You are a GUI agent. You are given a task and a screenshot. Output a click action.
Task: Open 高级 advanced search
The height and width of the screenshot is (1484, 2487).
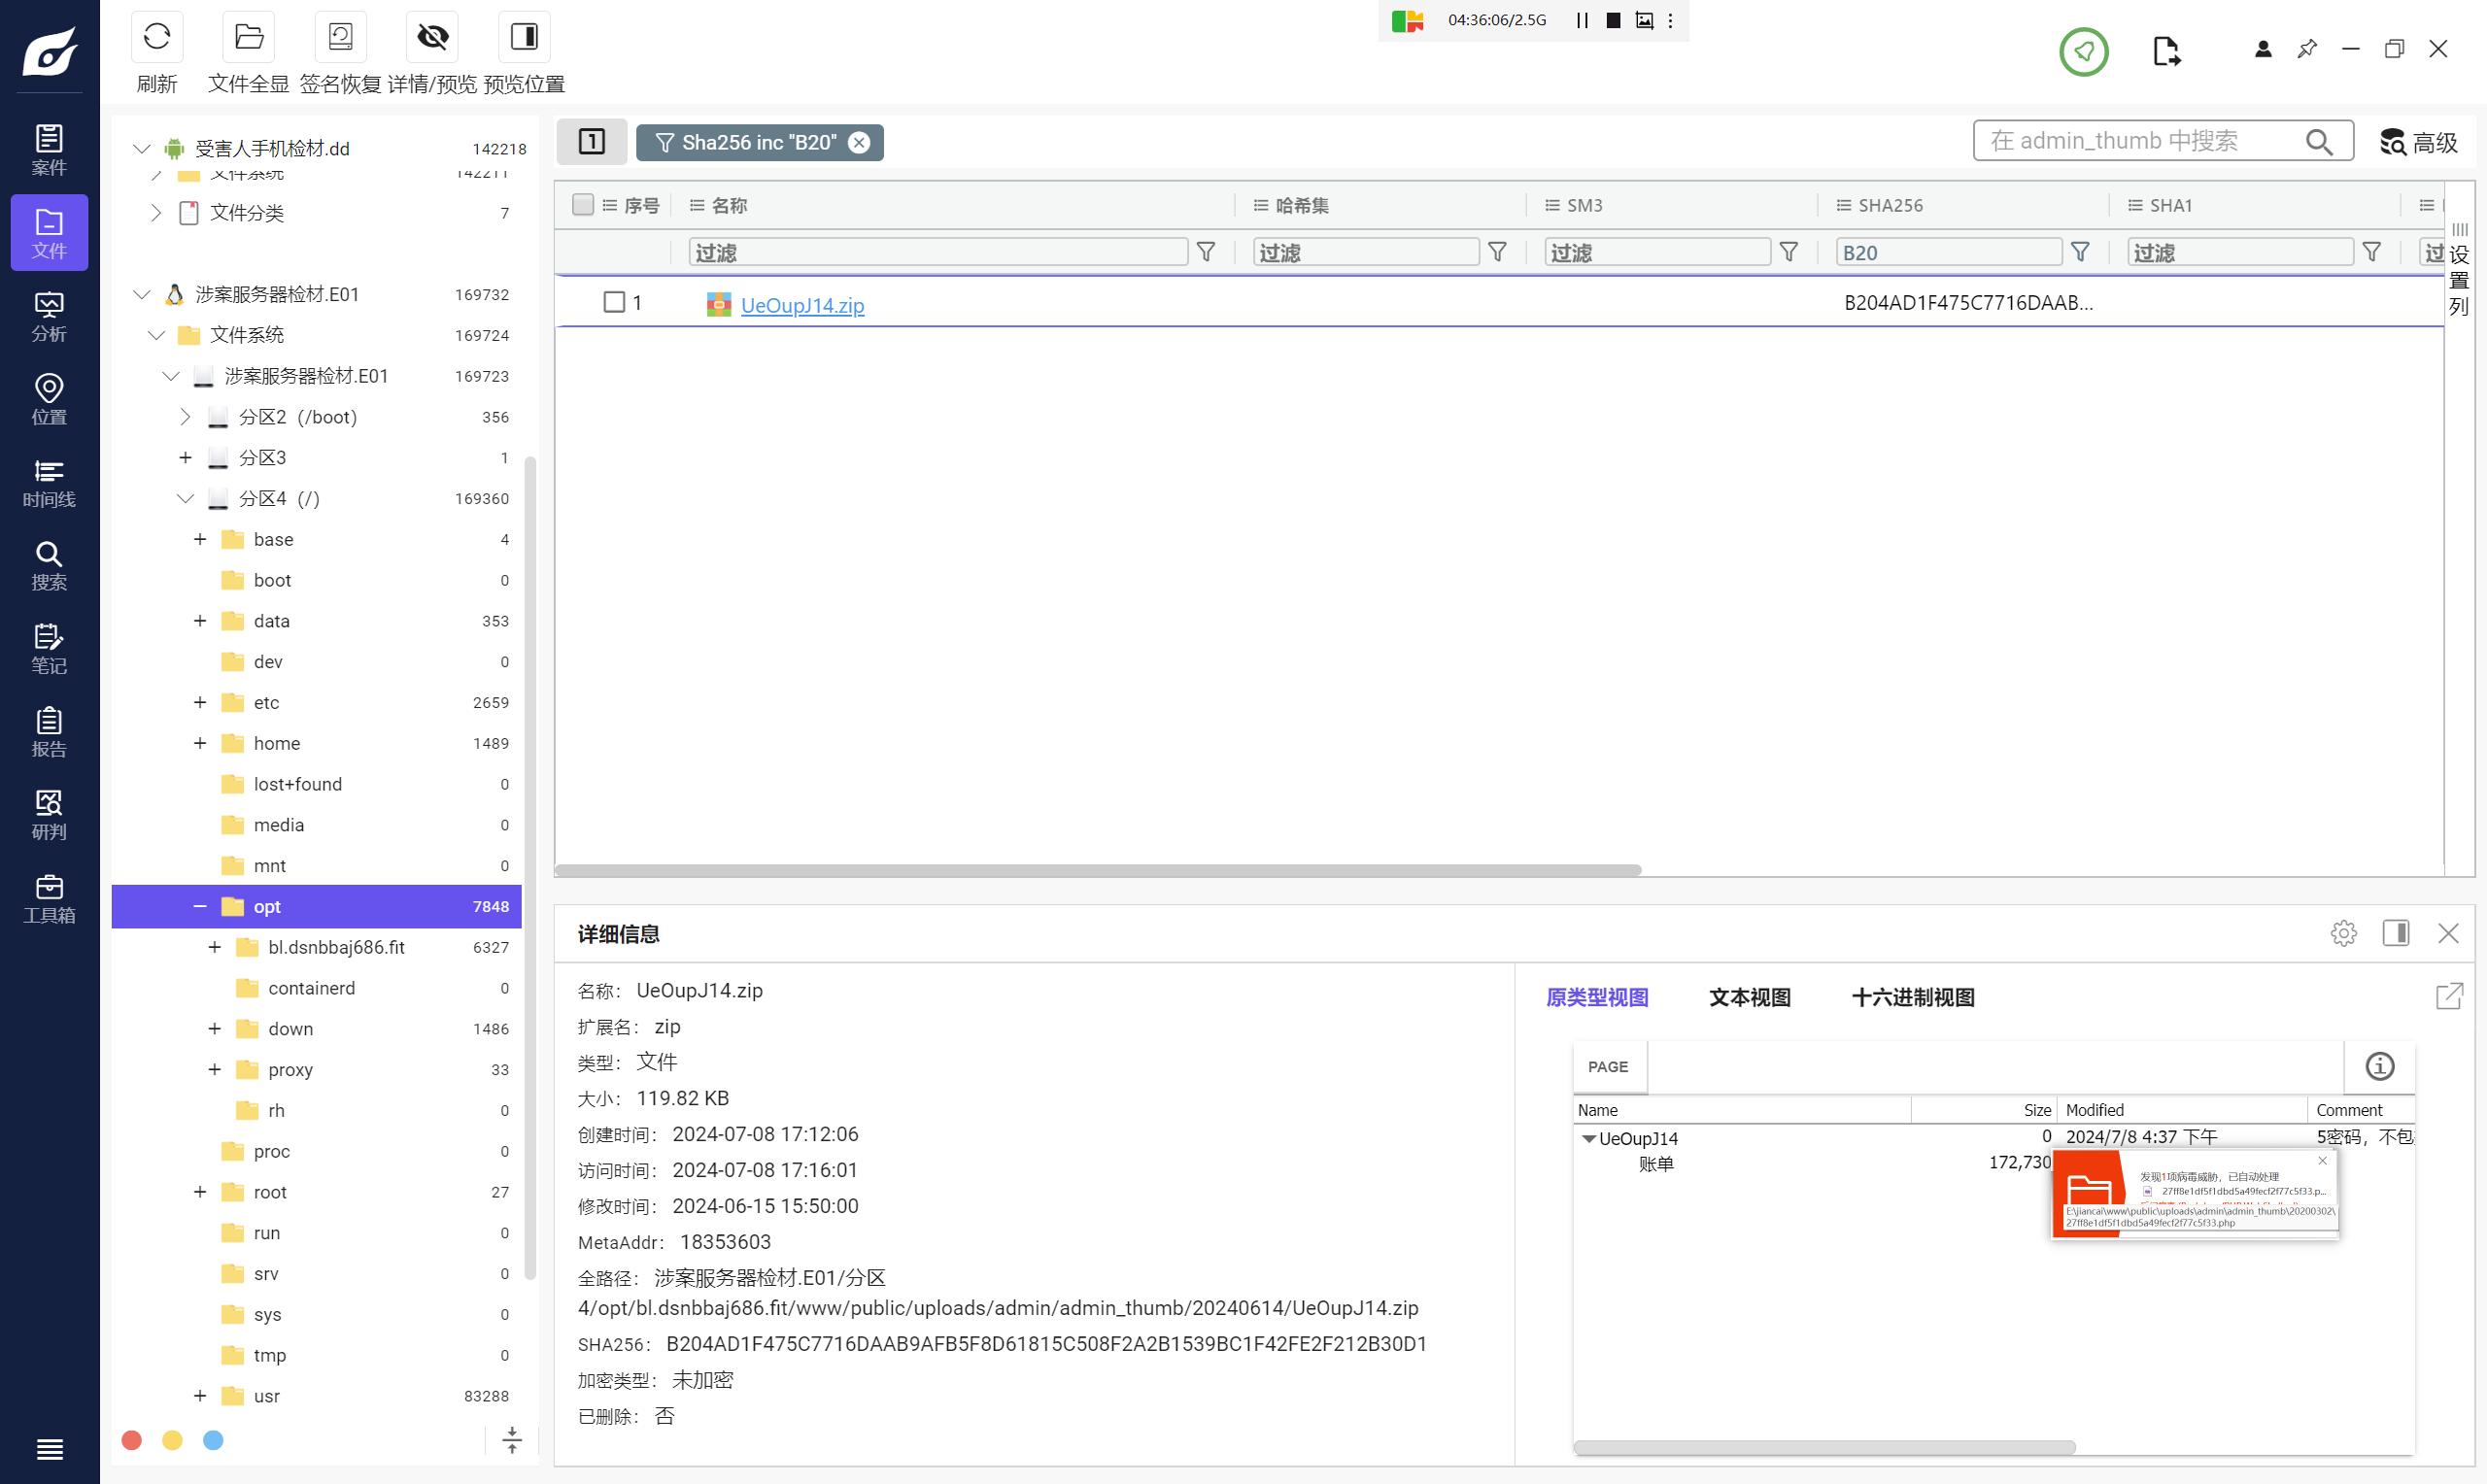tap(2419, 142)
